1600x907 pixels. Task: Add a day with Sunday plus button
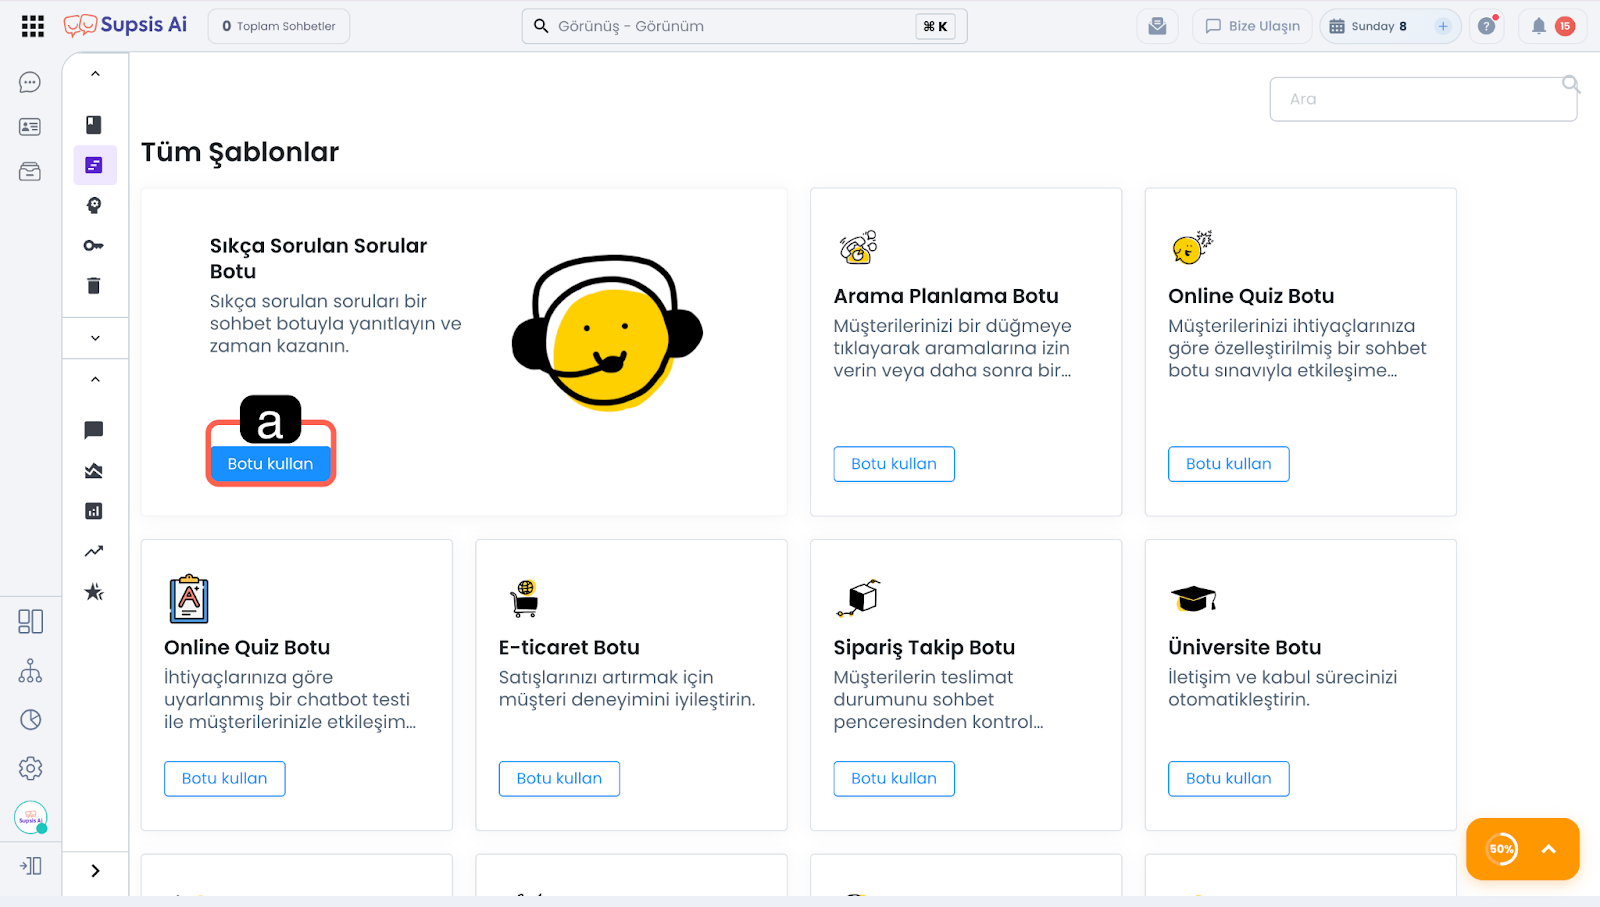(x=1443, y=26)
